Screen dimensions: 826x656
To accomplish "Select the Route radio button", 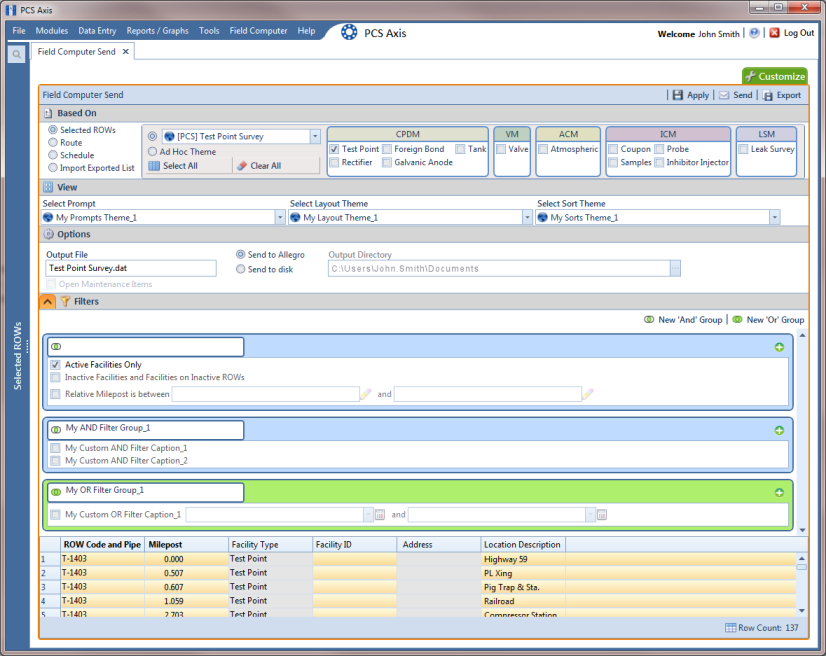I will pyautogui.click(x=53, y=142).
